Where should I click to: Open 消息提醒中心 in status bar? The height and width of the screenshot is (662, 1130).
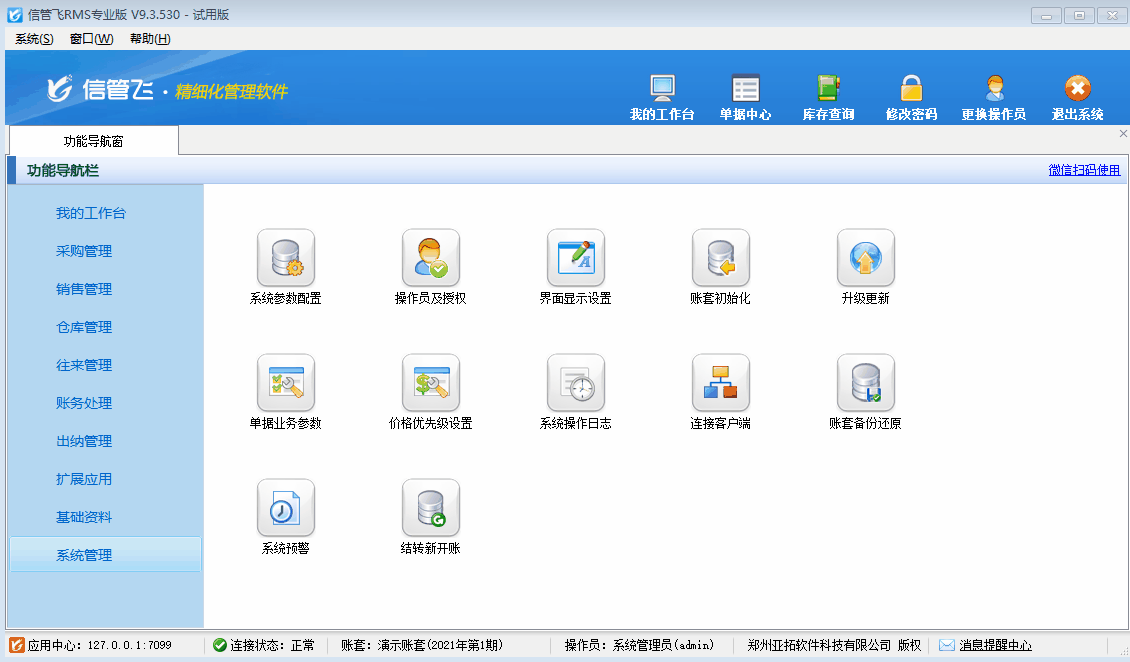pos(995,646)
